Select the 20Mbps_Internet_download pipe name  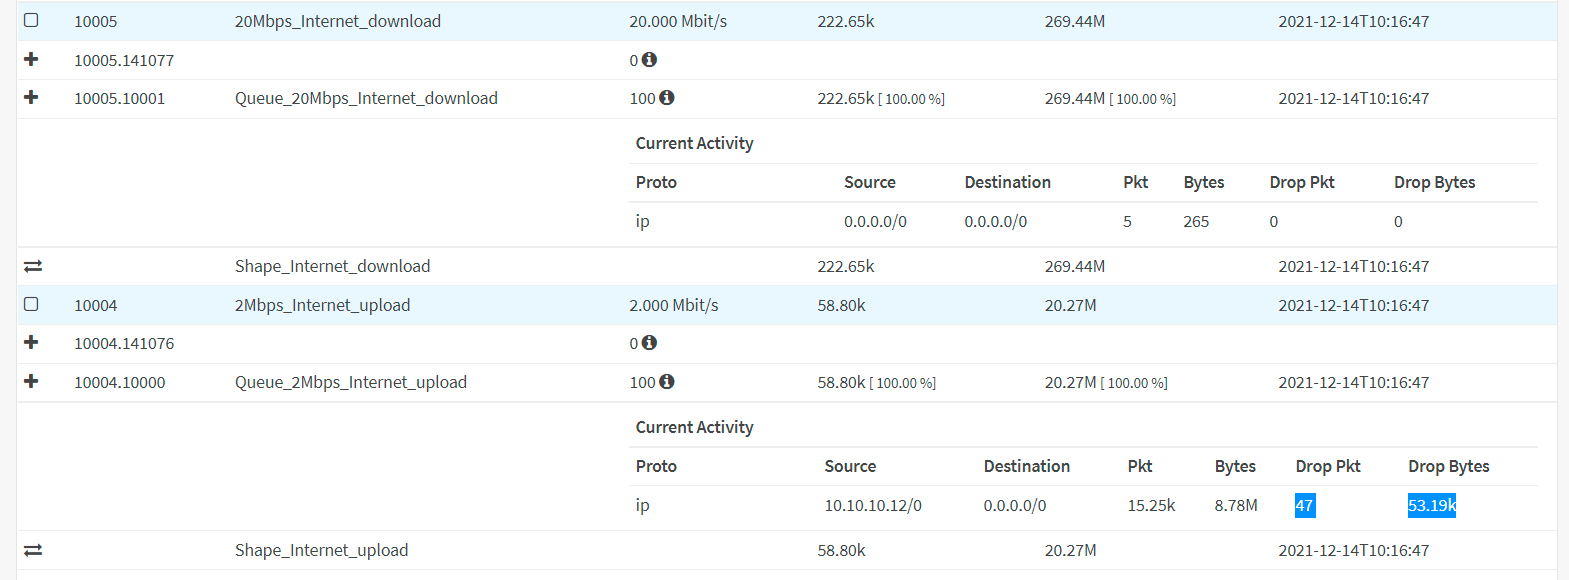pos(337,21)
